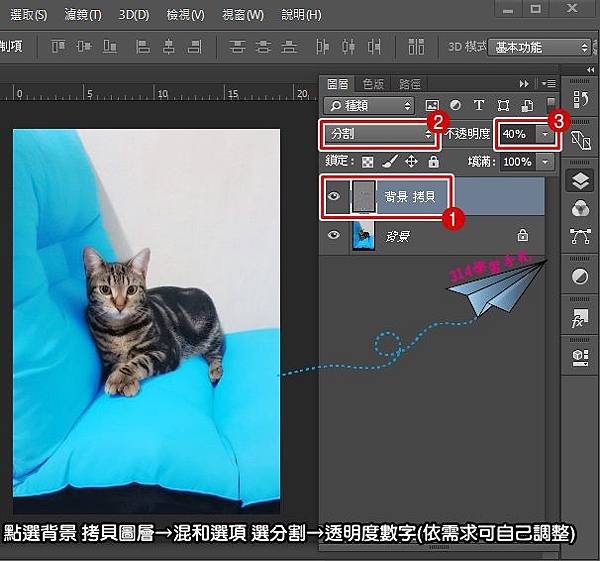The image size is (600, 561).
Task: Click the distribute left edges icon
Action: [322, 47]
